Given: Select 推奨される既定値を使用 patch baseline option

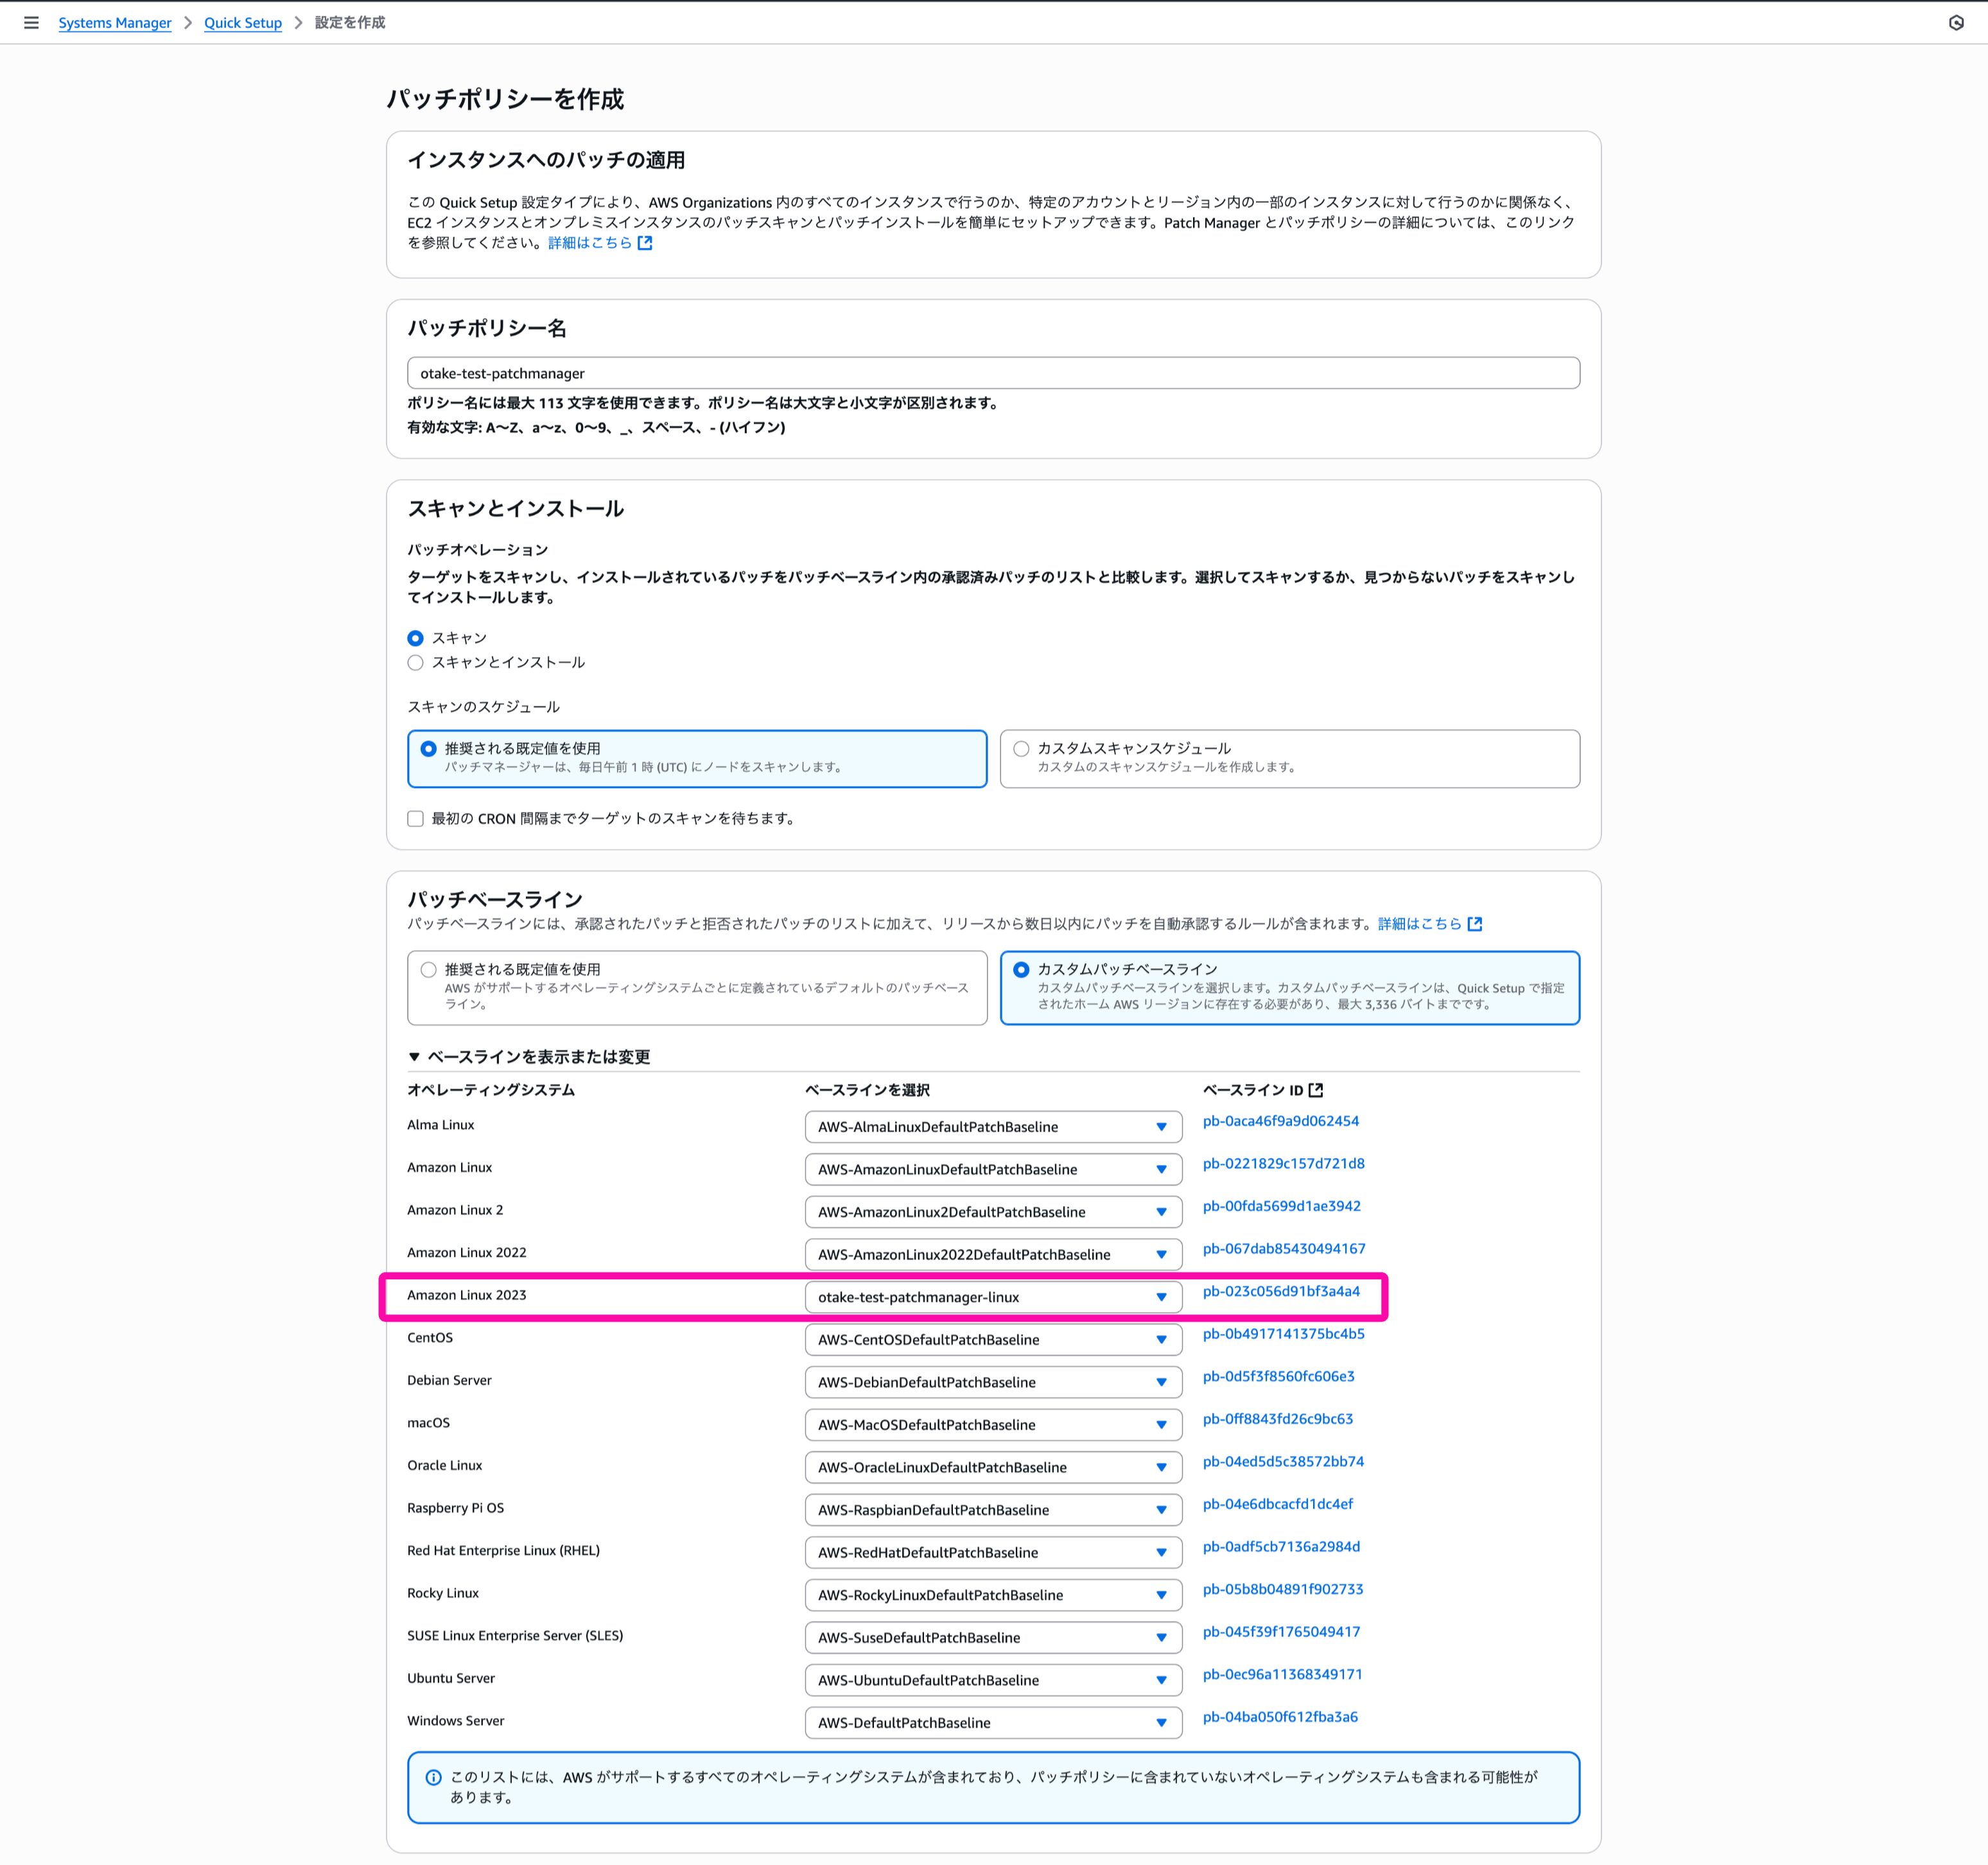Looking at the screenshot, I should point(429,969).
